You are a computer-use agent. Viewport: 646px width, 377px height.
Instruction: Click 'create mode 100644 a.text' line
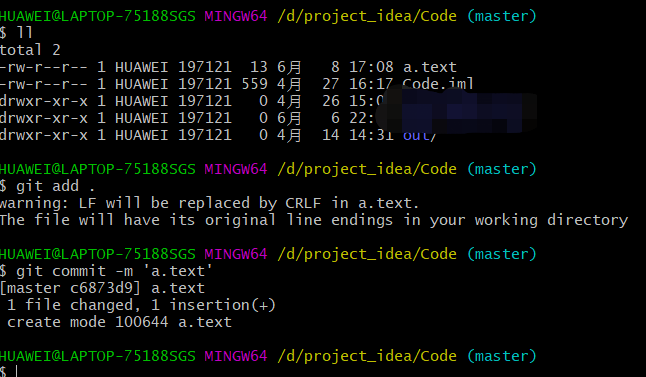click(x=119, y=322)
